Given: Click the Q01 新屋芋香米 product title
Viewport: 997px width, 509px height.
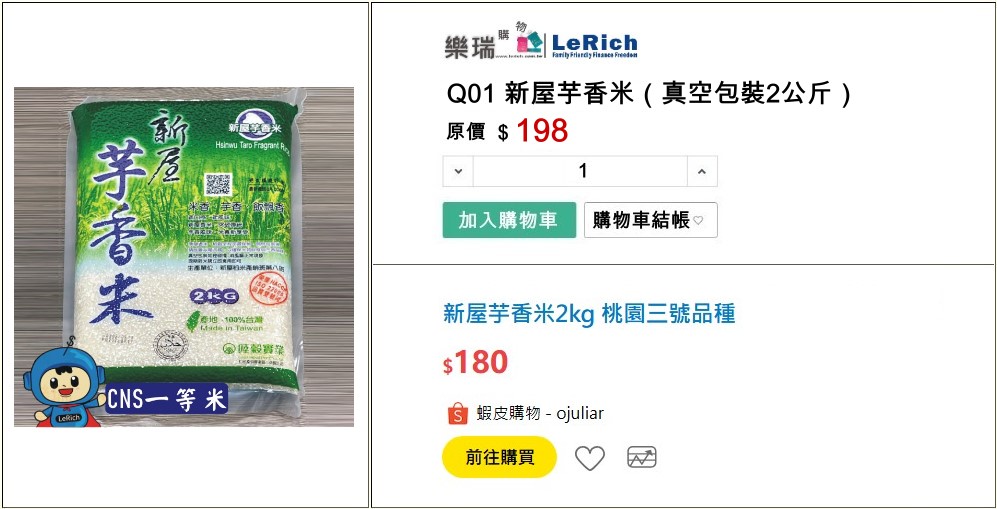Looking at the screenshot, I should click(649, 95).
